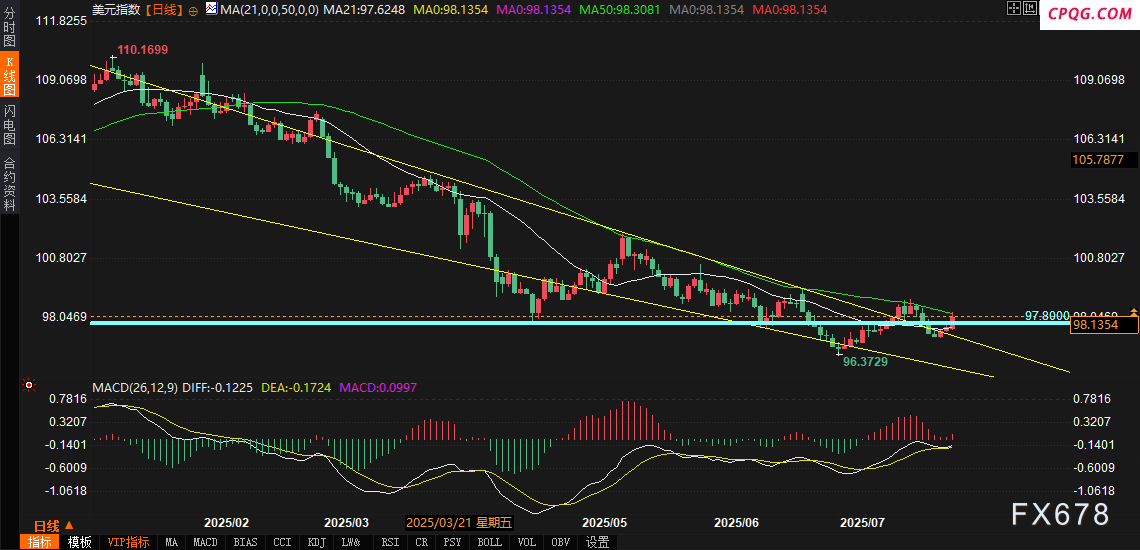
Task: Select the 指标 tab at bottom
Action: pos(40,542)
